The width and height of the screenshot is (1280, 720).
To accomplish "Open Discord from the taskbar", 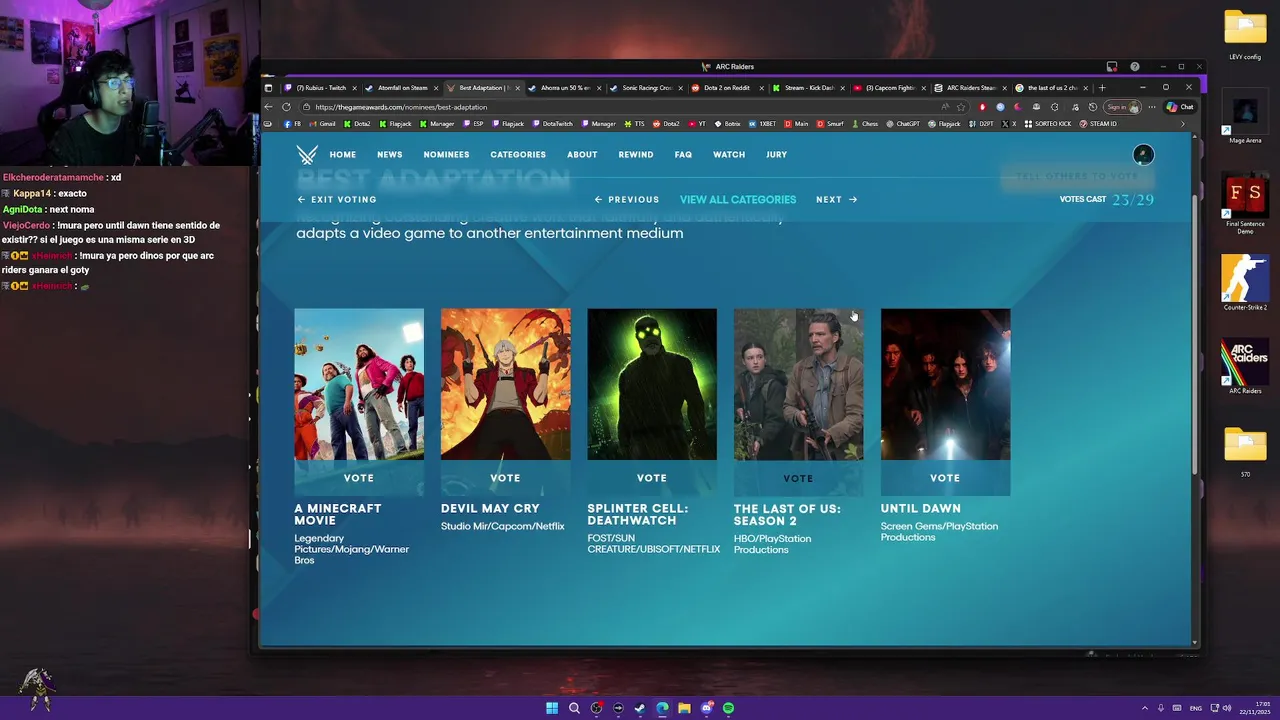I will click(706, 708).
